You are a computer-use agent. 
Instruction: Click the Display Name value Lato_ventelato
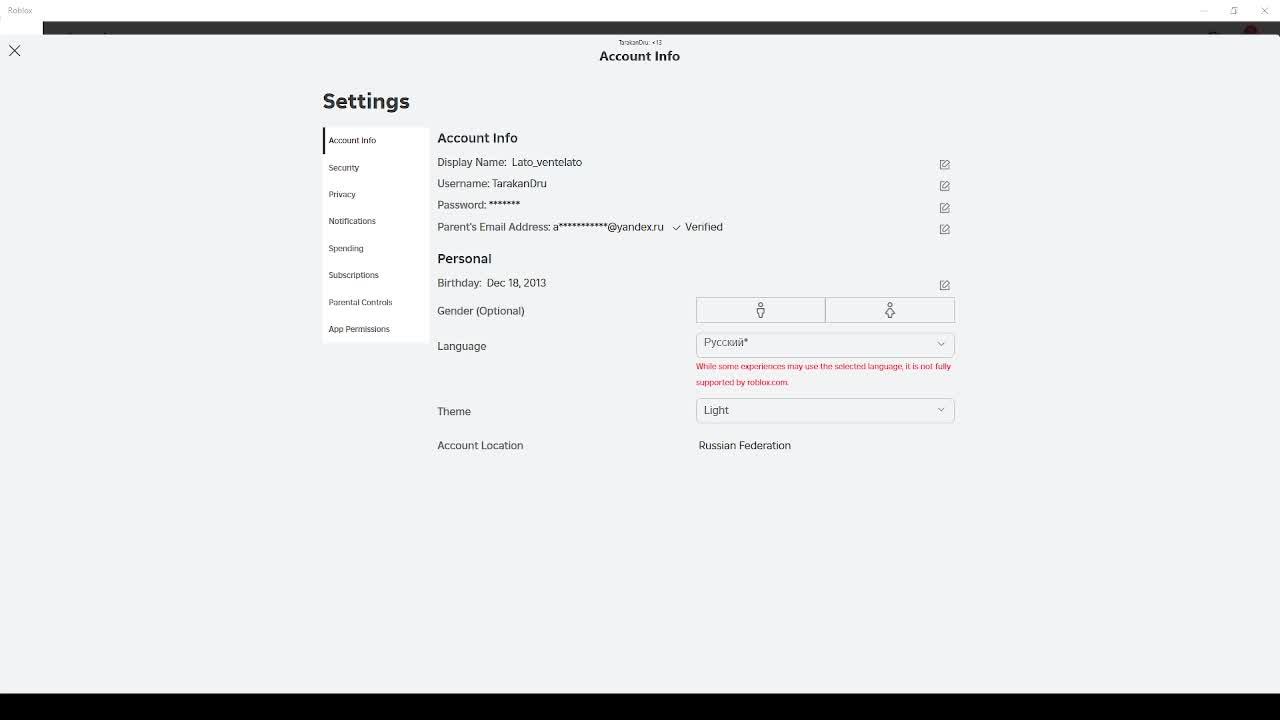click(546, 162)
